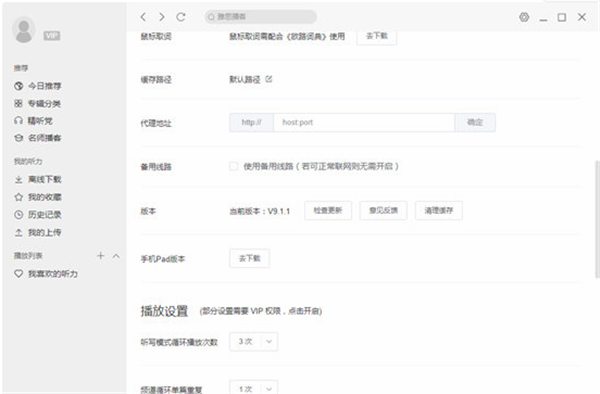Add a new playlist with the plus icon
The height and width of the screenshot is (394, 600).
(x=101, y=256)
